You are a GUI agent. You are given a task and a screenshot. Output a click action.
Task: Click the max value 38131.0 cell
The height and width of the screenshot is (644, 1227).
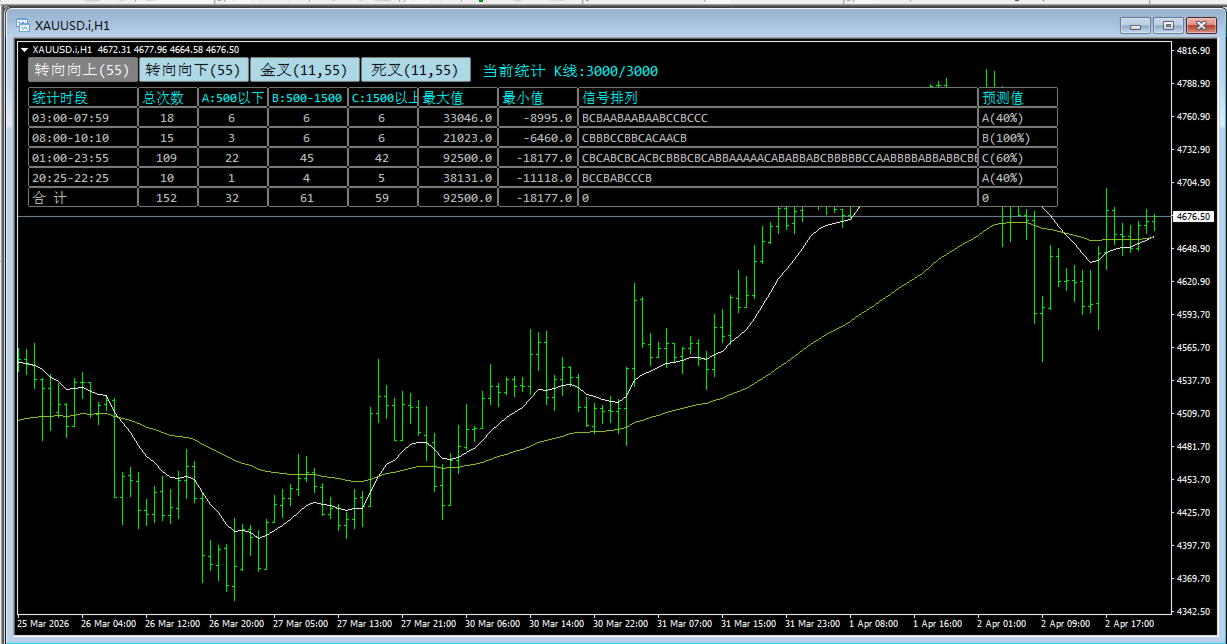click(x=458, y=178)
